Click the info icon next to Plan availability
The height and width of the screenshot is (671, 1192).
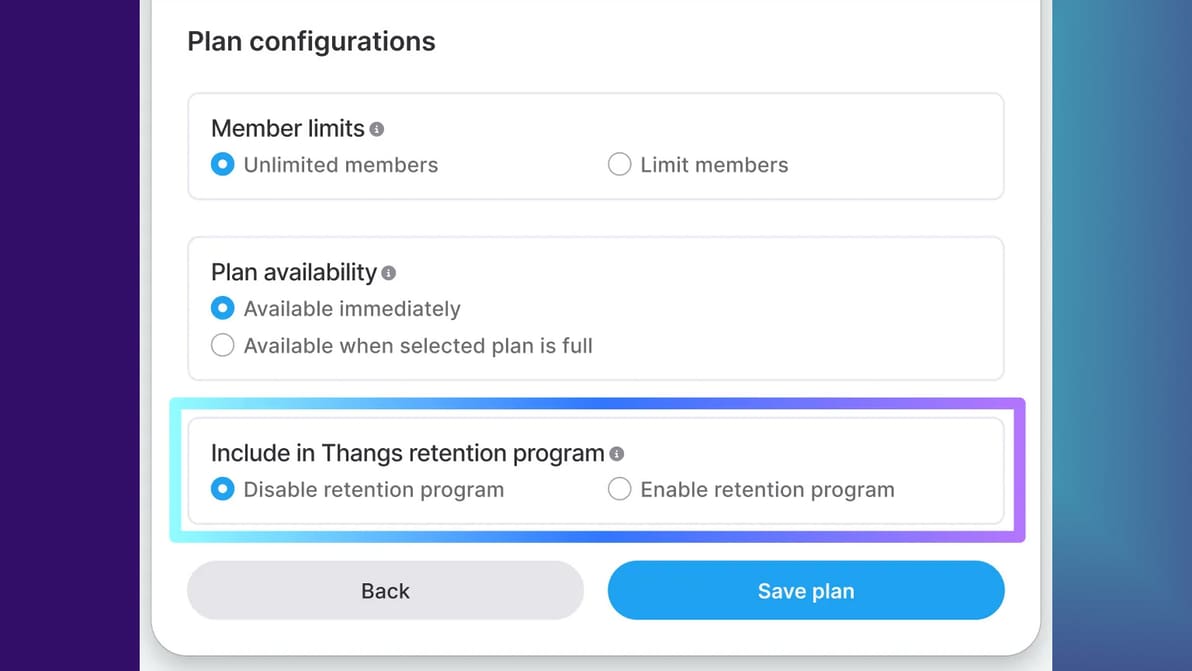pyautogui.click(x=389, y=273)
